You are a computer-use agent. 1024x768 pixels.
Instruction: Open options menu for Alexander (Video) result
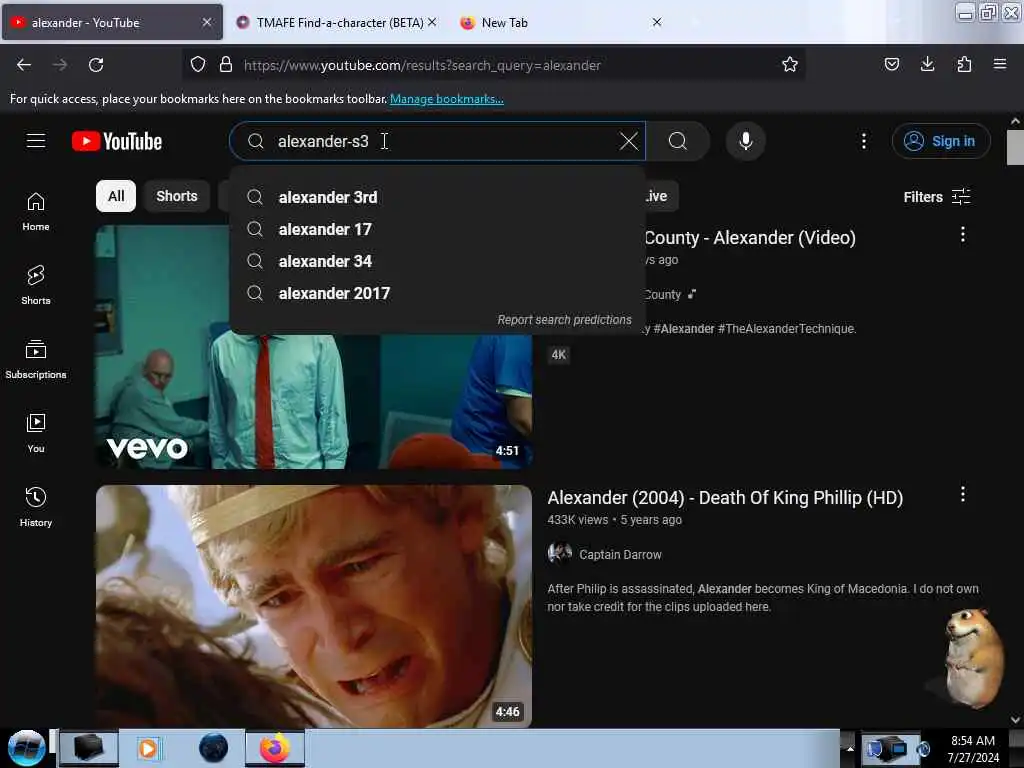click(x=962, y=234)
